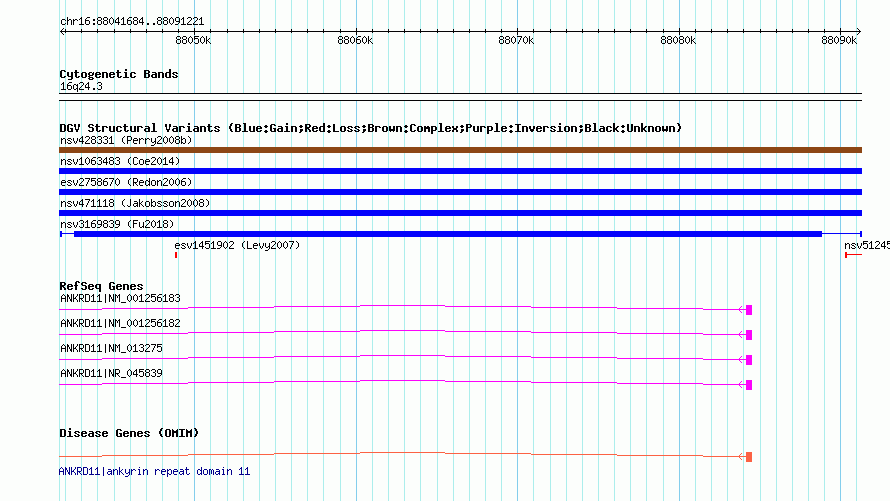Select the DGV Structural Variants track title

pyautogui.click(x=371, y=128)
